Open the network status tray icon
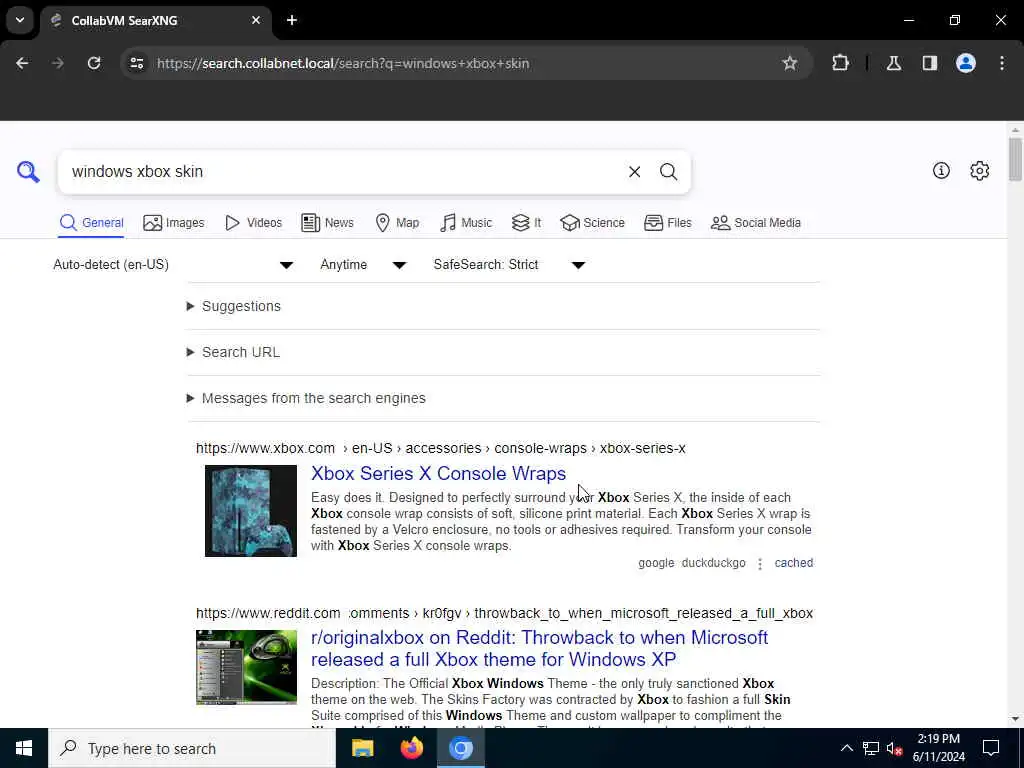Screen dimensions: 1024x768 tap(871, 748)
